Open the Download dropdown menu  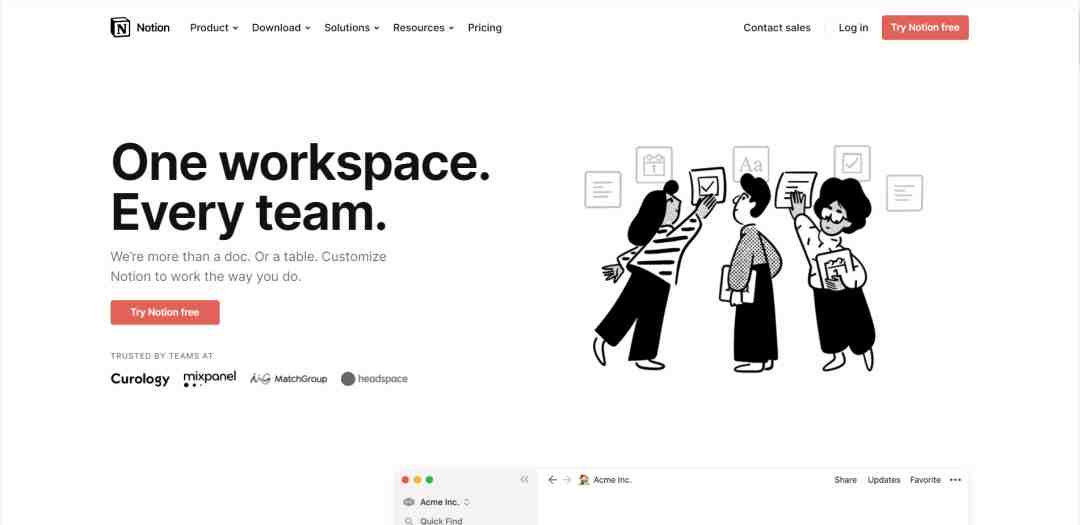click(x=281, y=28)
